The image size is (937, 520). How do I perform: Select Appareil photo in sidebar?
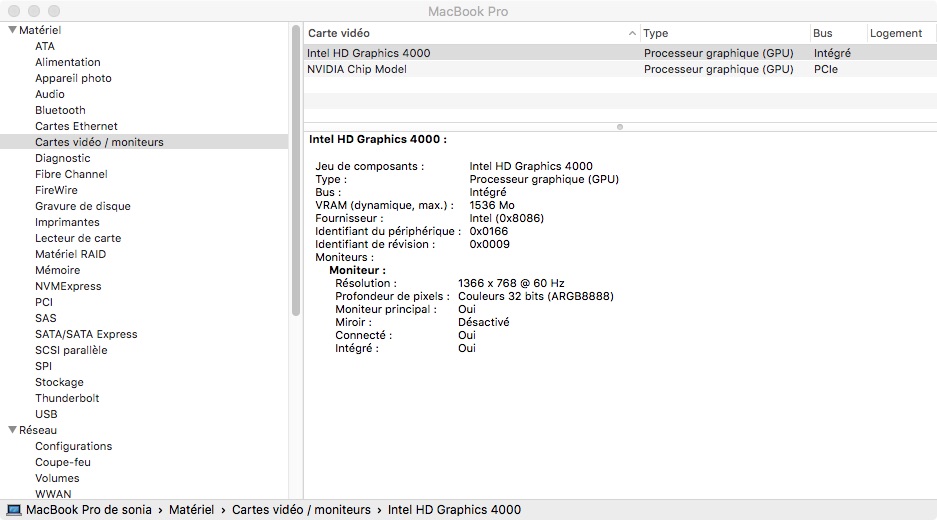click(x=73, y=78)
